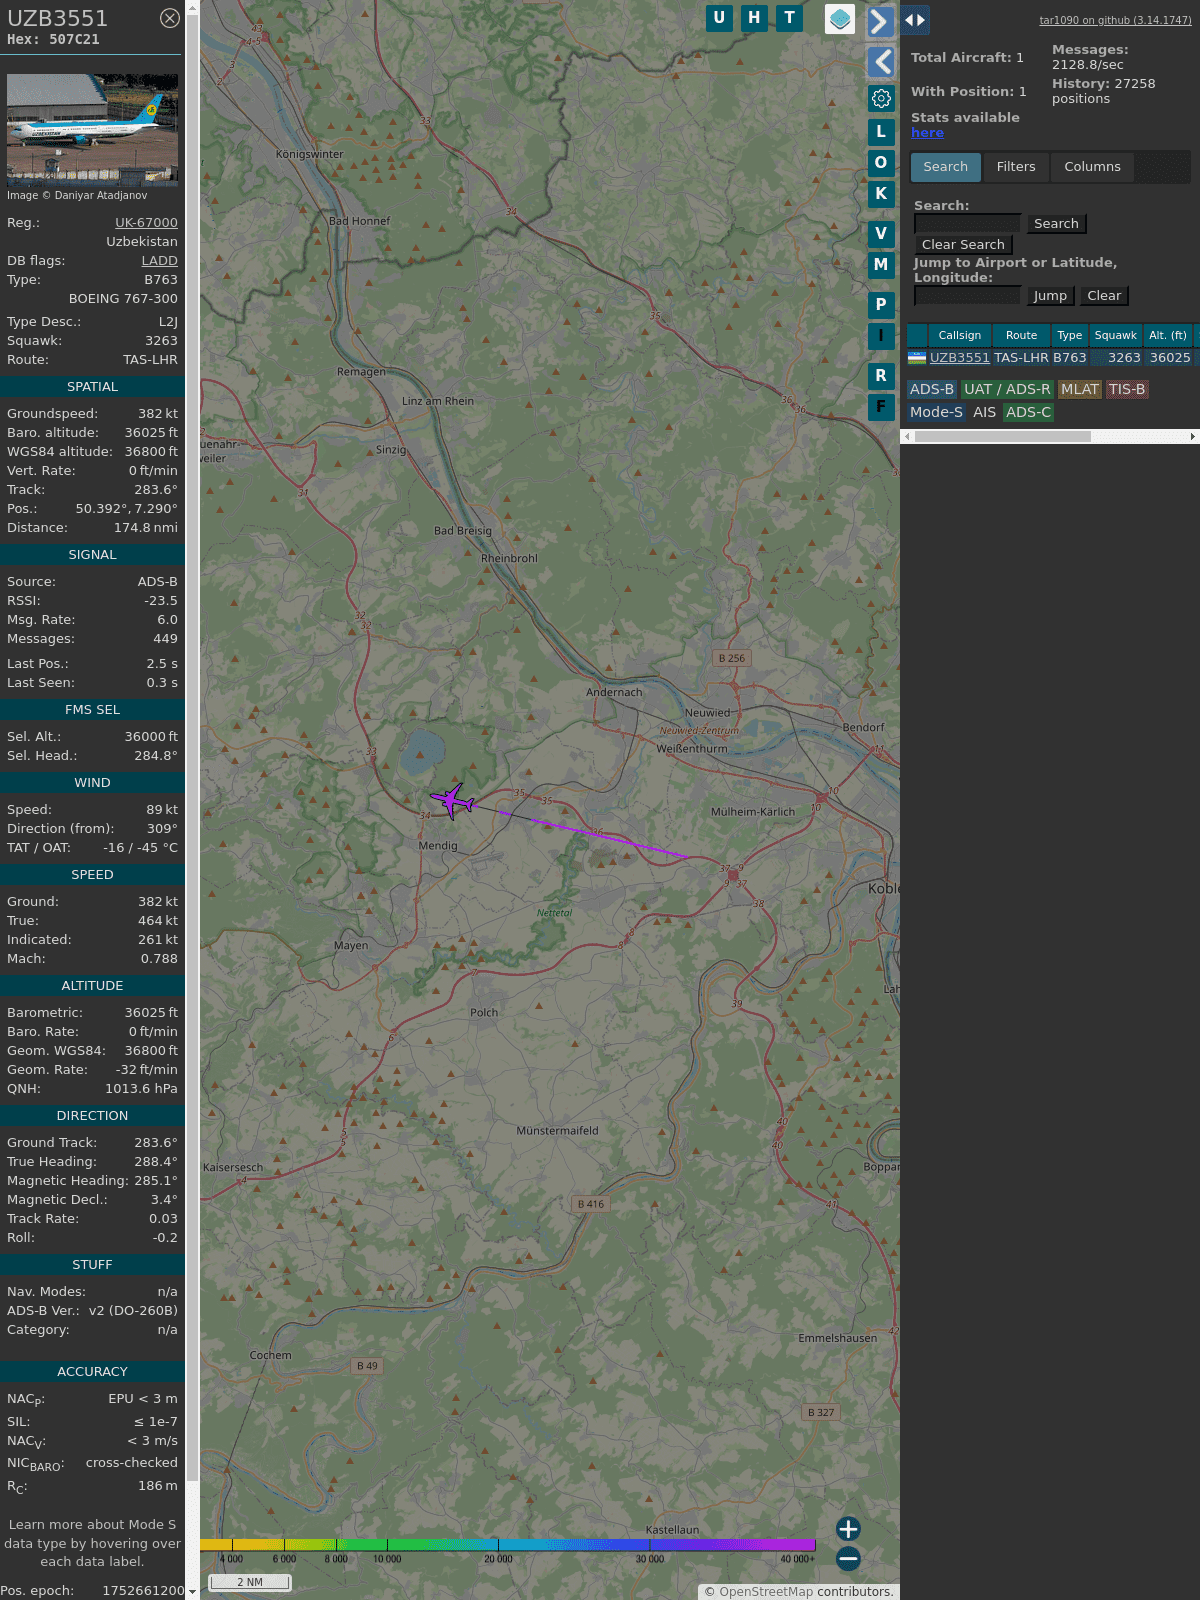Toggle the R map button
Image resolution: width=1200 pixels, height=1600 pixels.
(881, 375)
